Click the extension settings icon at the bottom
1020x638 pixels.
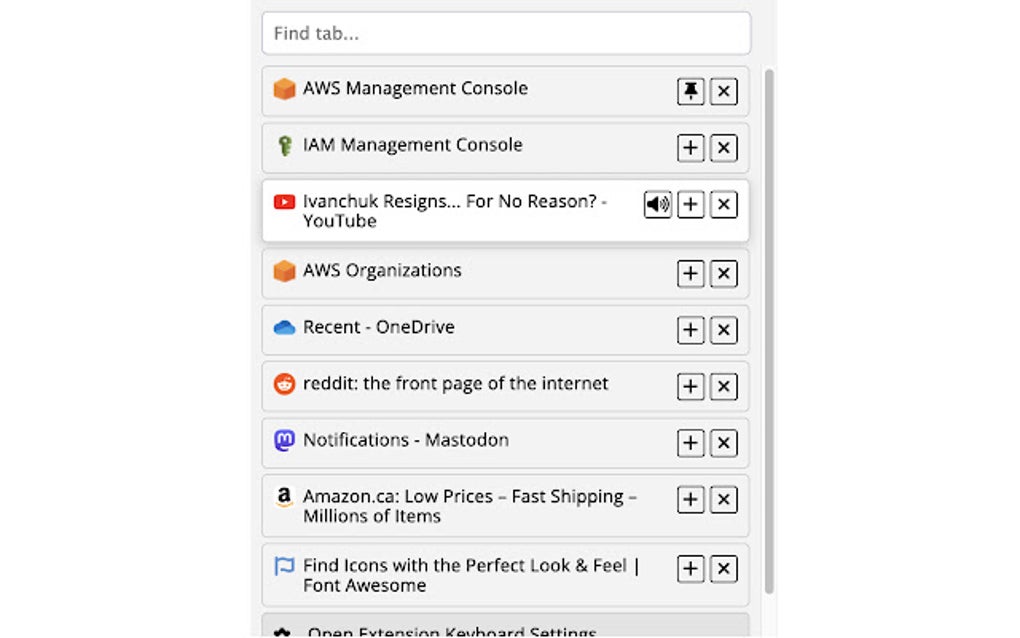tap(285, 630)
